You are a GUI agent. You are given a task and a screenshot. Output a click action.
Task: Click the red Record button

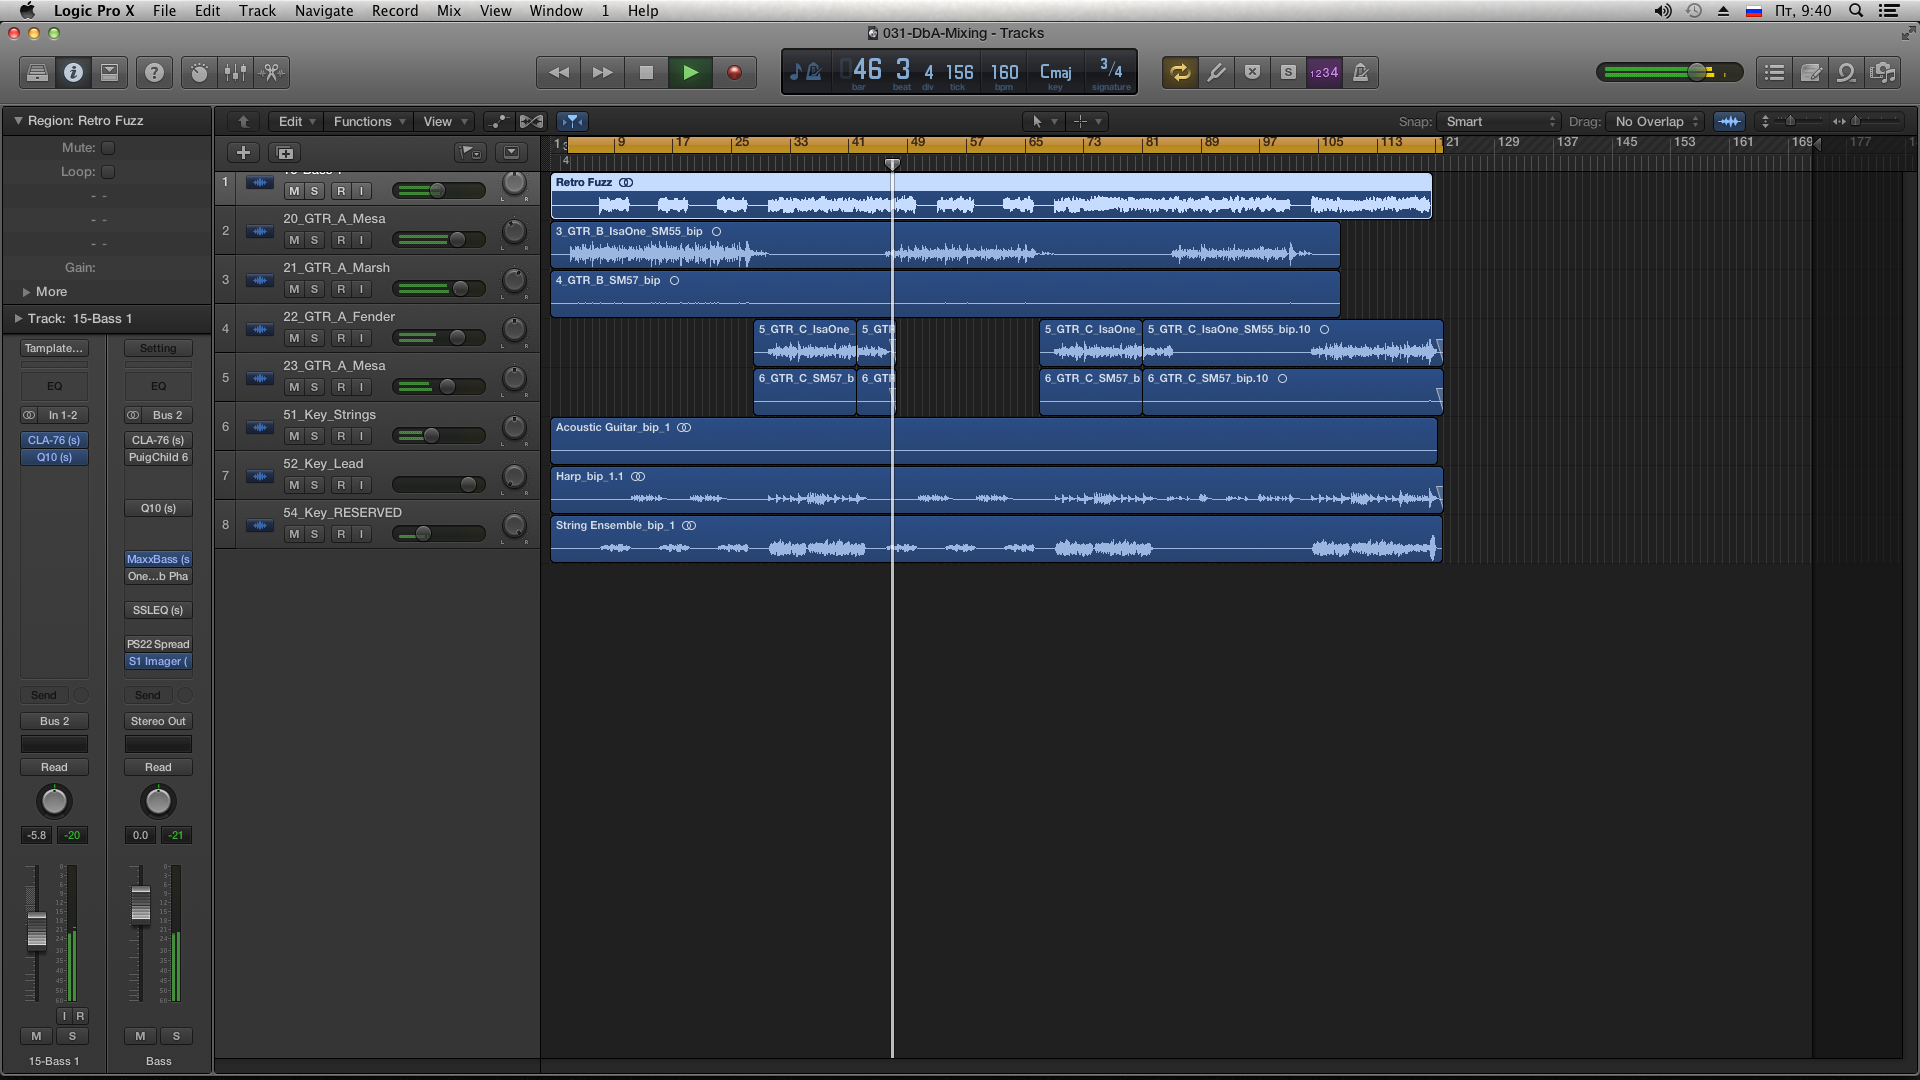tap(734, 72)
